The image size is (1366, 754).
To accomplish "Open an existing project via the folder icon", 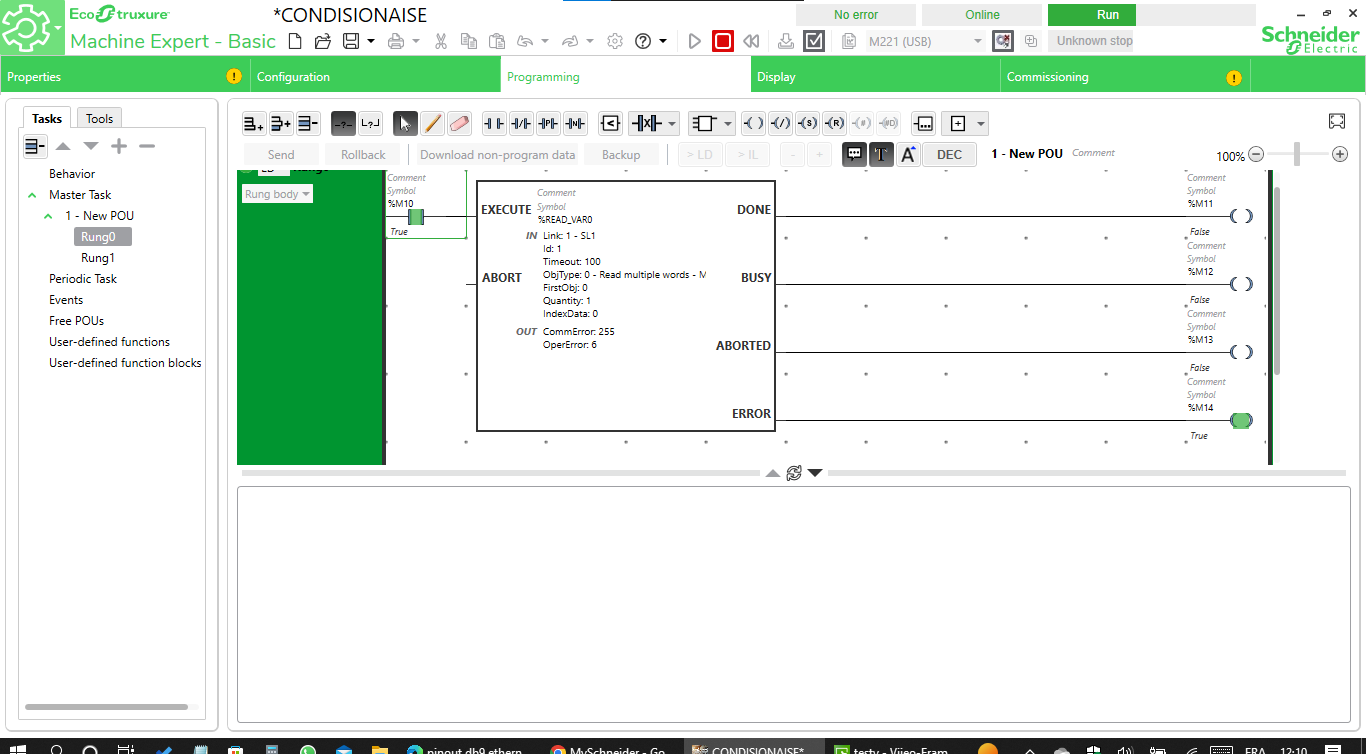I will click(323, 41).
